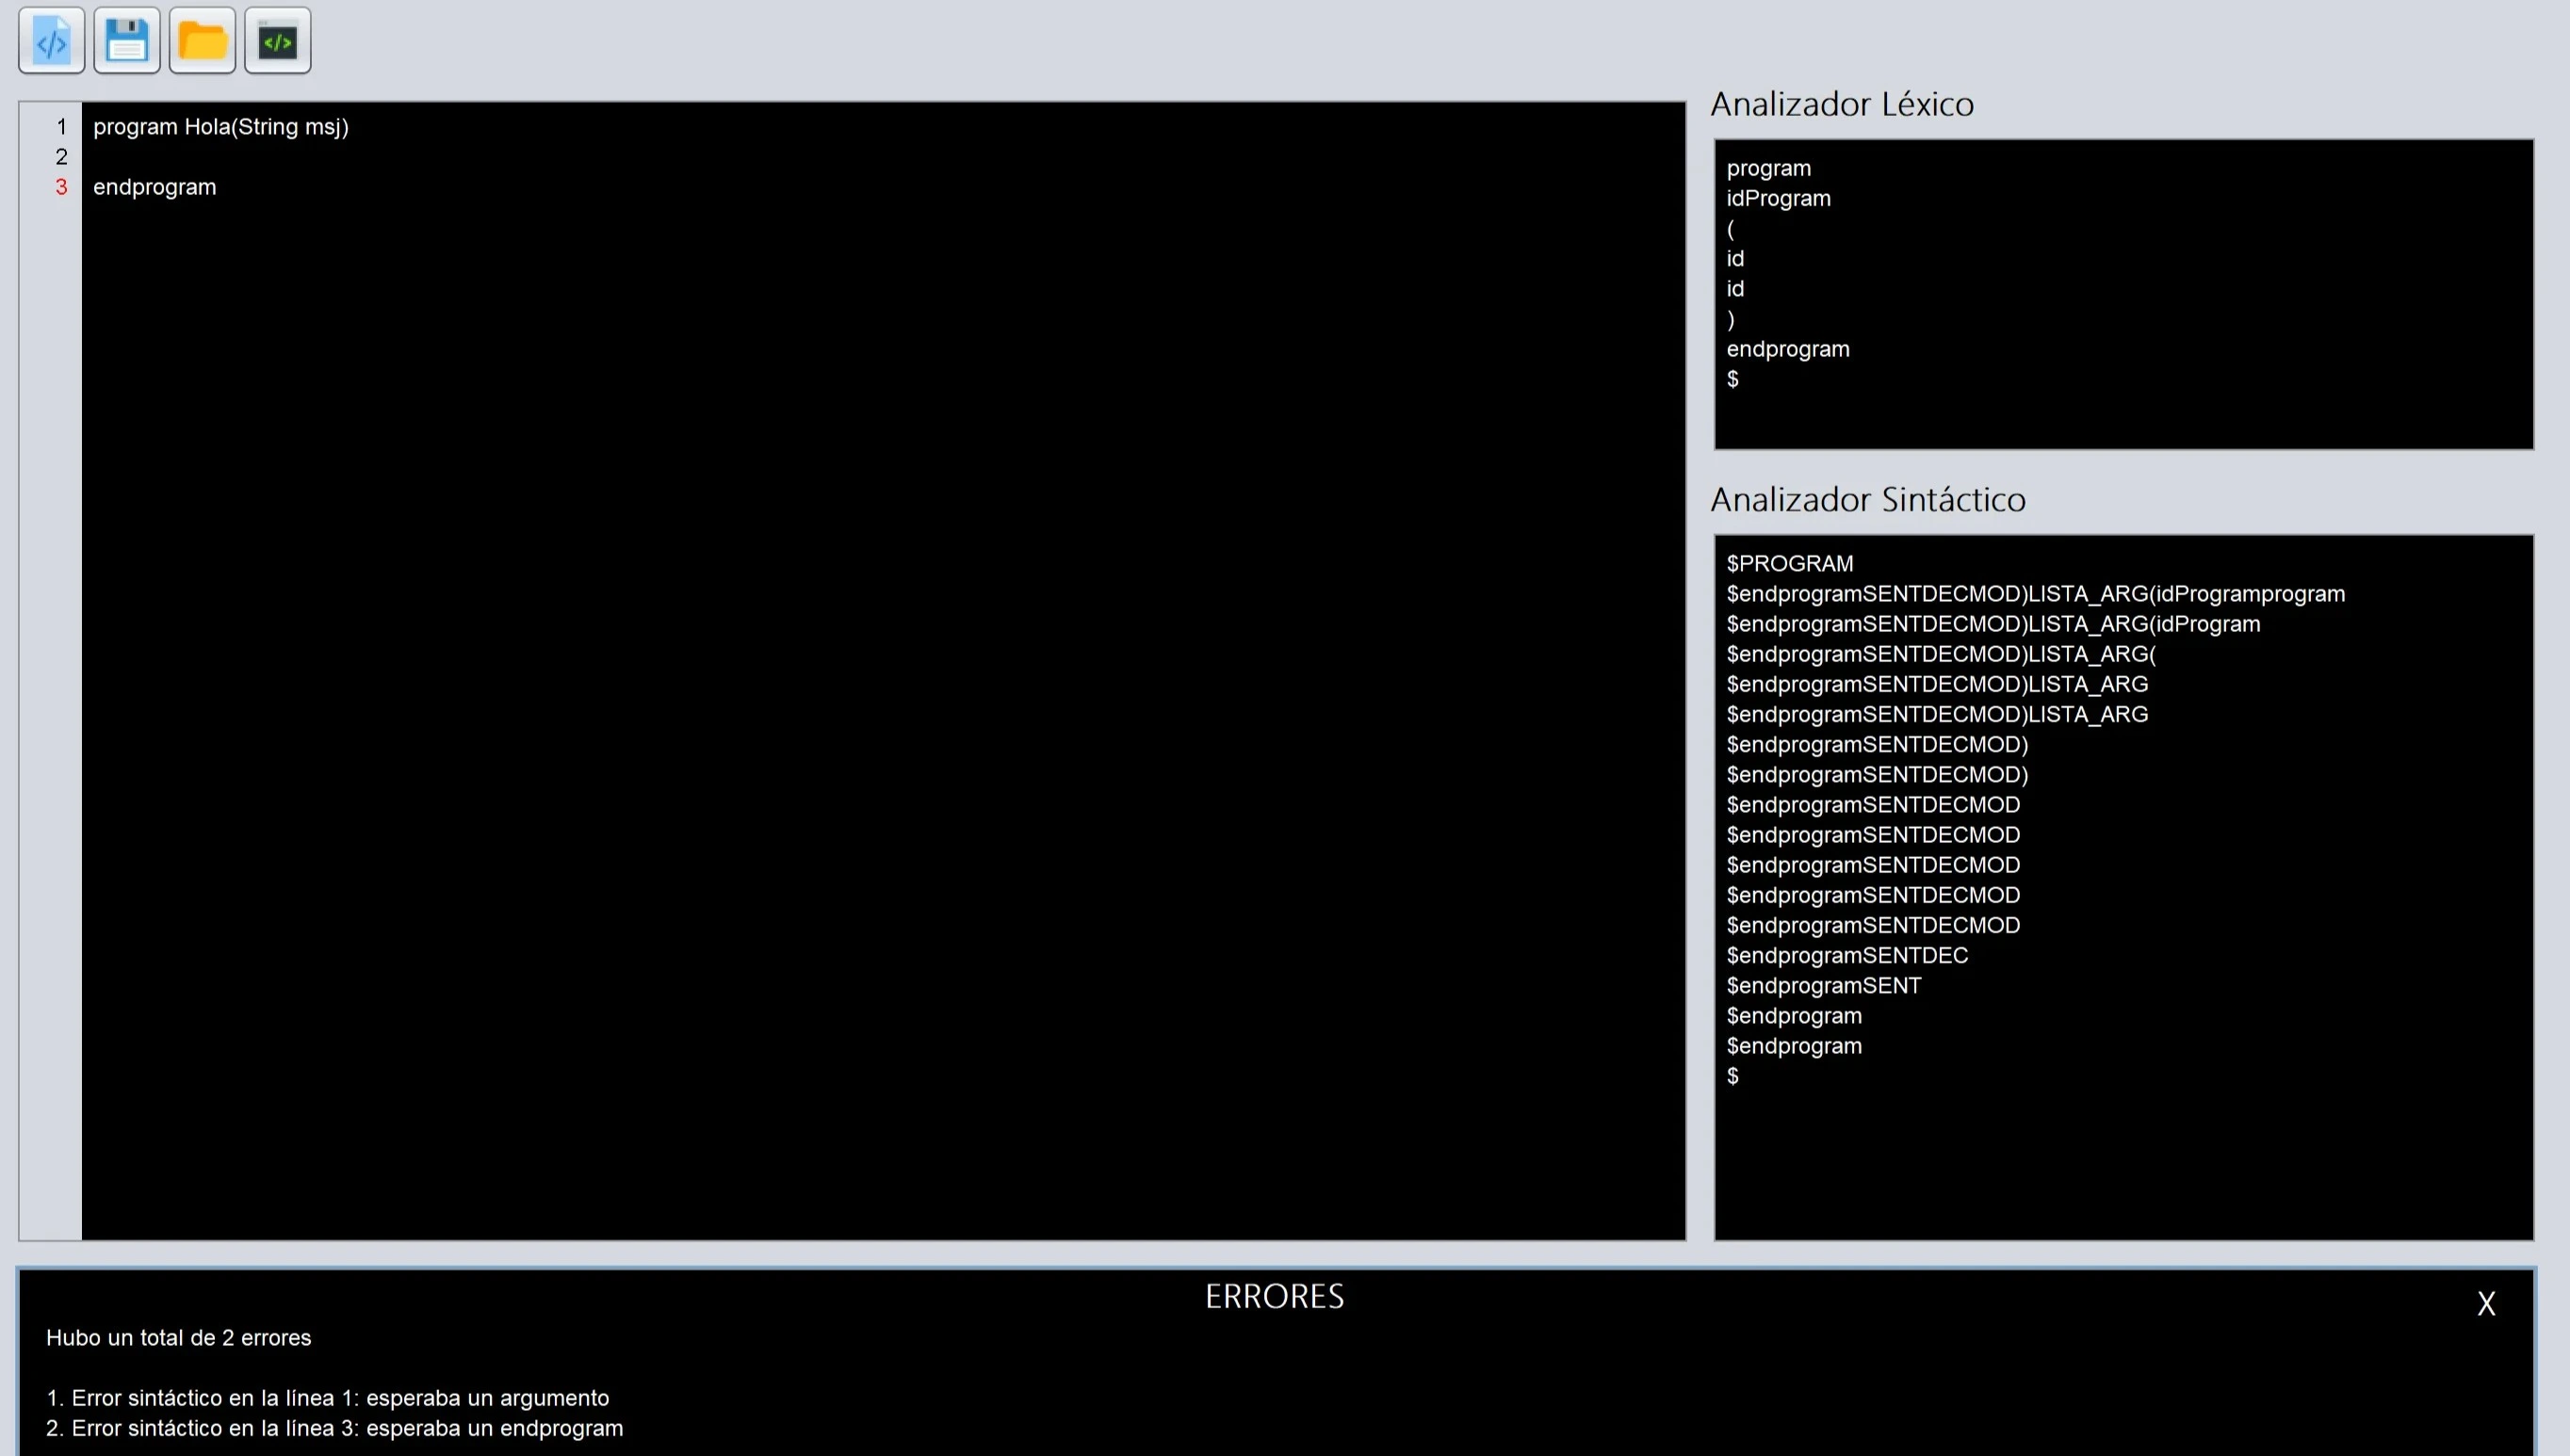This screenshot has height=1456, width=2570.
Task: Close the ERRORES panel with X
Action: 2486,1304
